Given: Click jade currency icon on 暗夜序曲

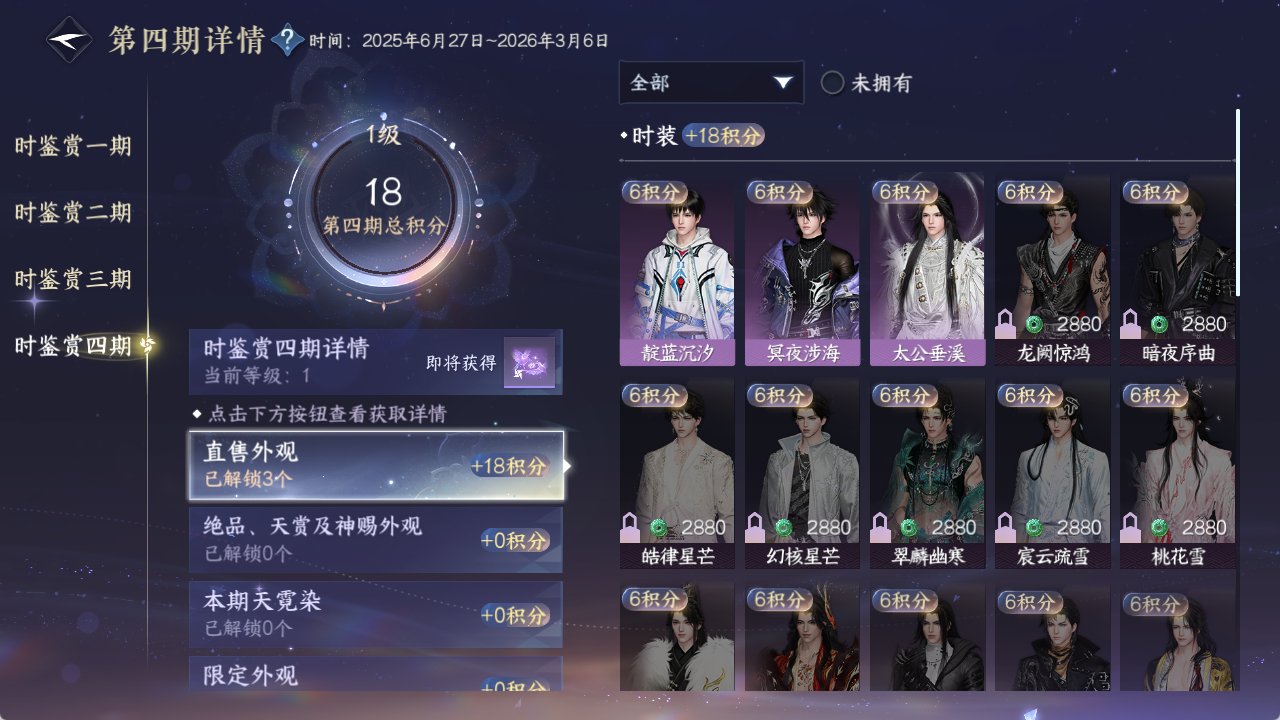Looking at the screenshot, I should [1159, 324].
